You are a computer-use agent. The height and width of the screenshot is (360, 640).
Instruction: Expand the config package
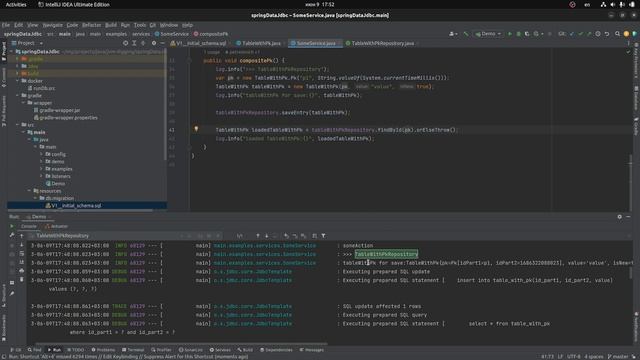(x=41, y=154)
